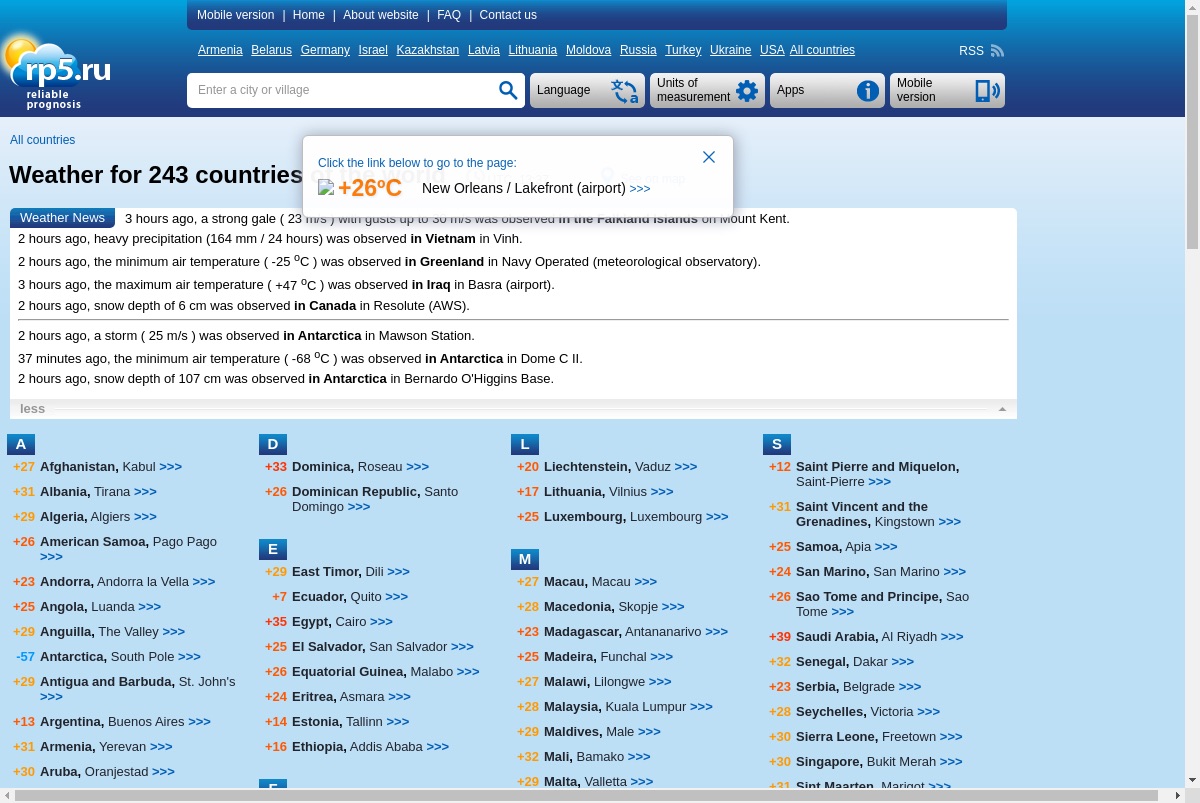Open Estonia, Tallinn forecast arrows
The height and width of the screenshot is (803, 1200).
pos(397,722)
